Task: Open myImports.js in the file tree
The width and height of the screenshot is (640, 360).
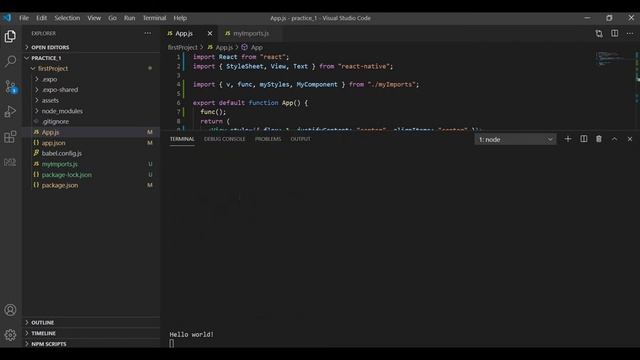Action: pos(91,164)
